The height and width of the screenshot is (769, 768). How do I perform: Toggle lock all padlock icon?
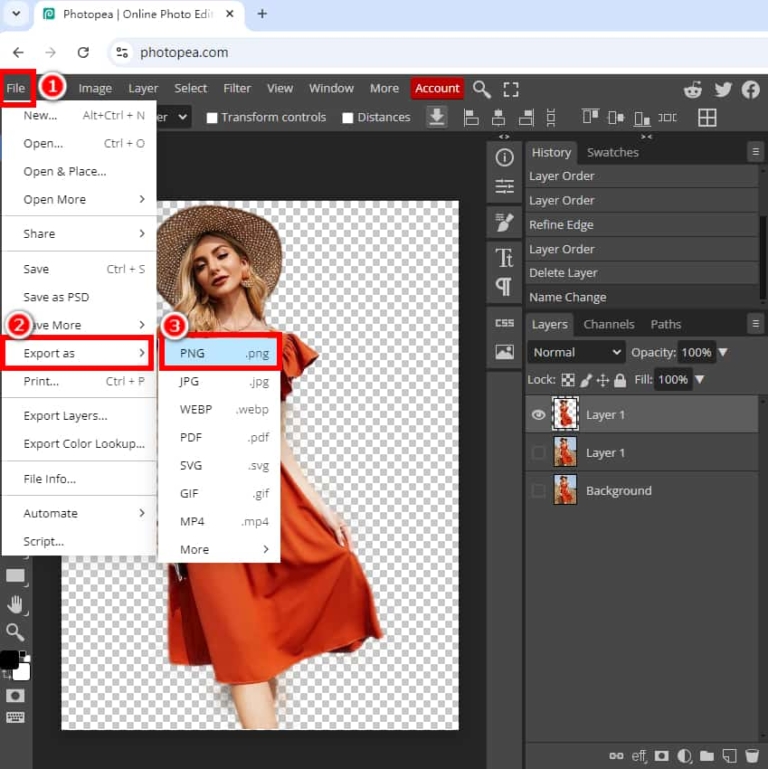[620, 380]
